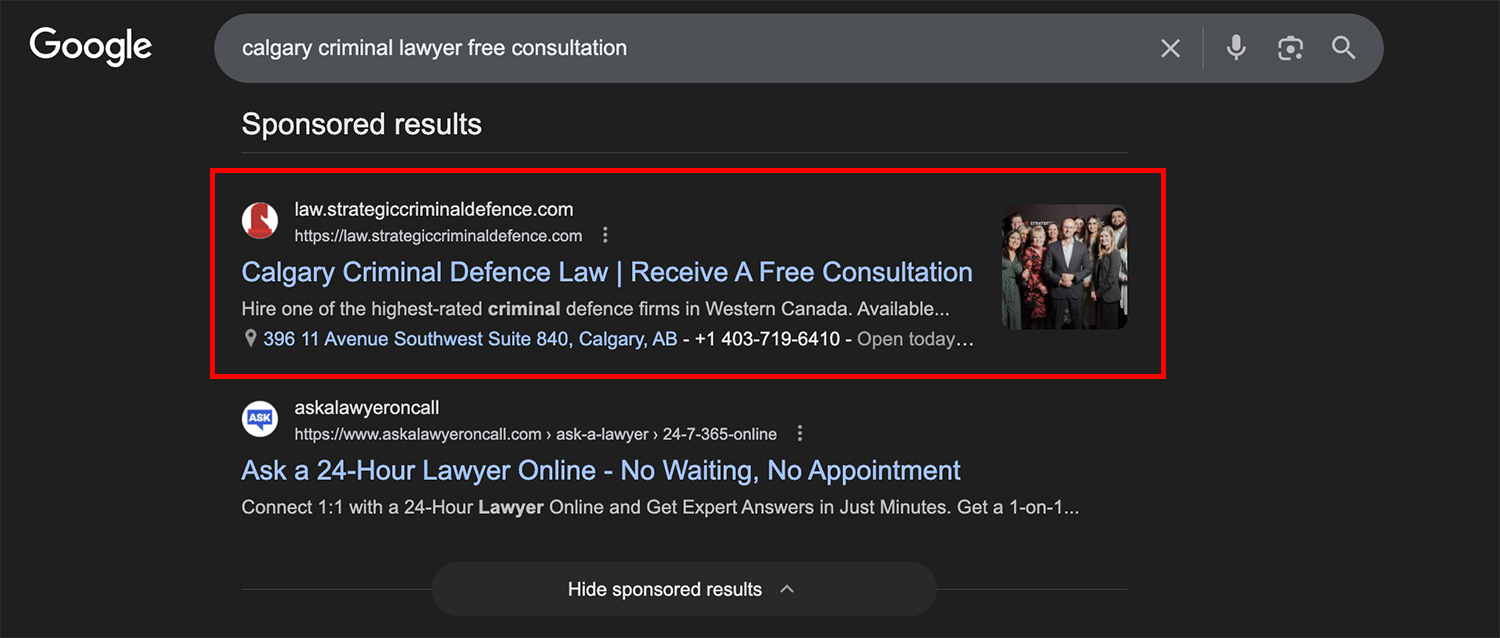Open the three-dot menu beside the askalawyeroncall URL

coord(799,434)
